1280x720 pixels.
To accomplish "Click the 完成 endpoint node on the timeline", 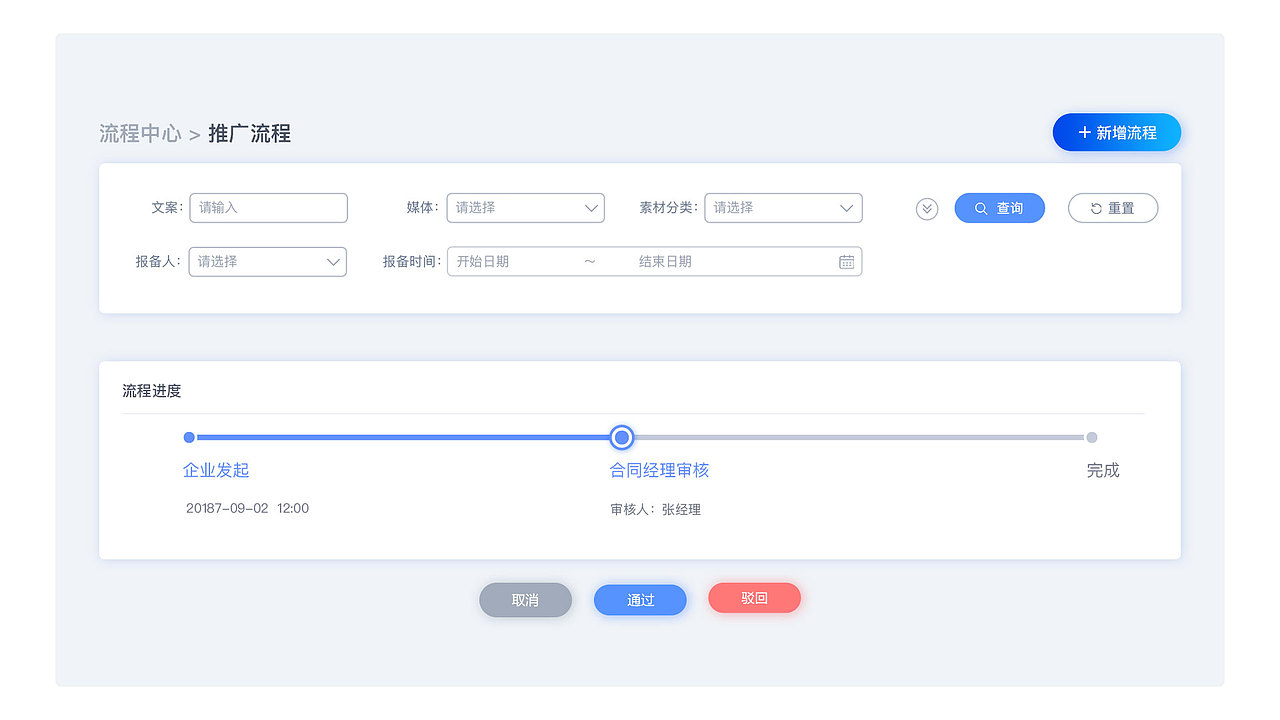I will coord(1091,437).
